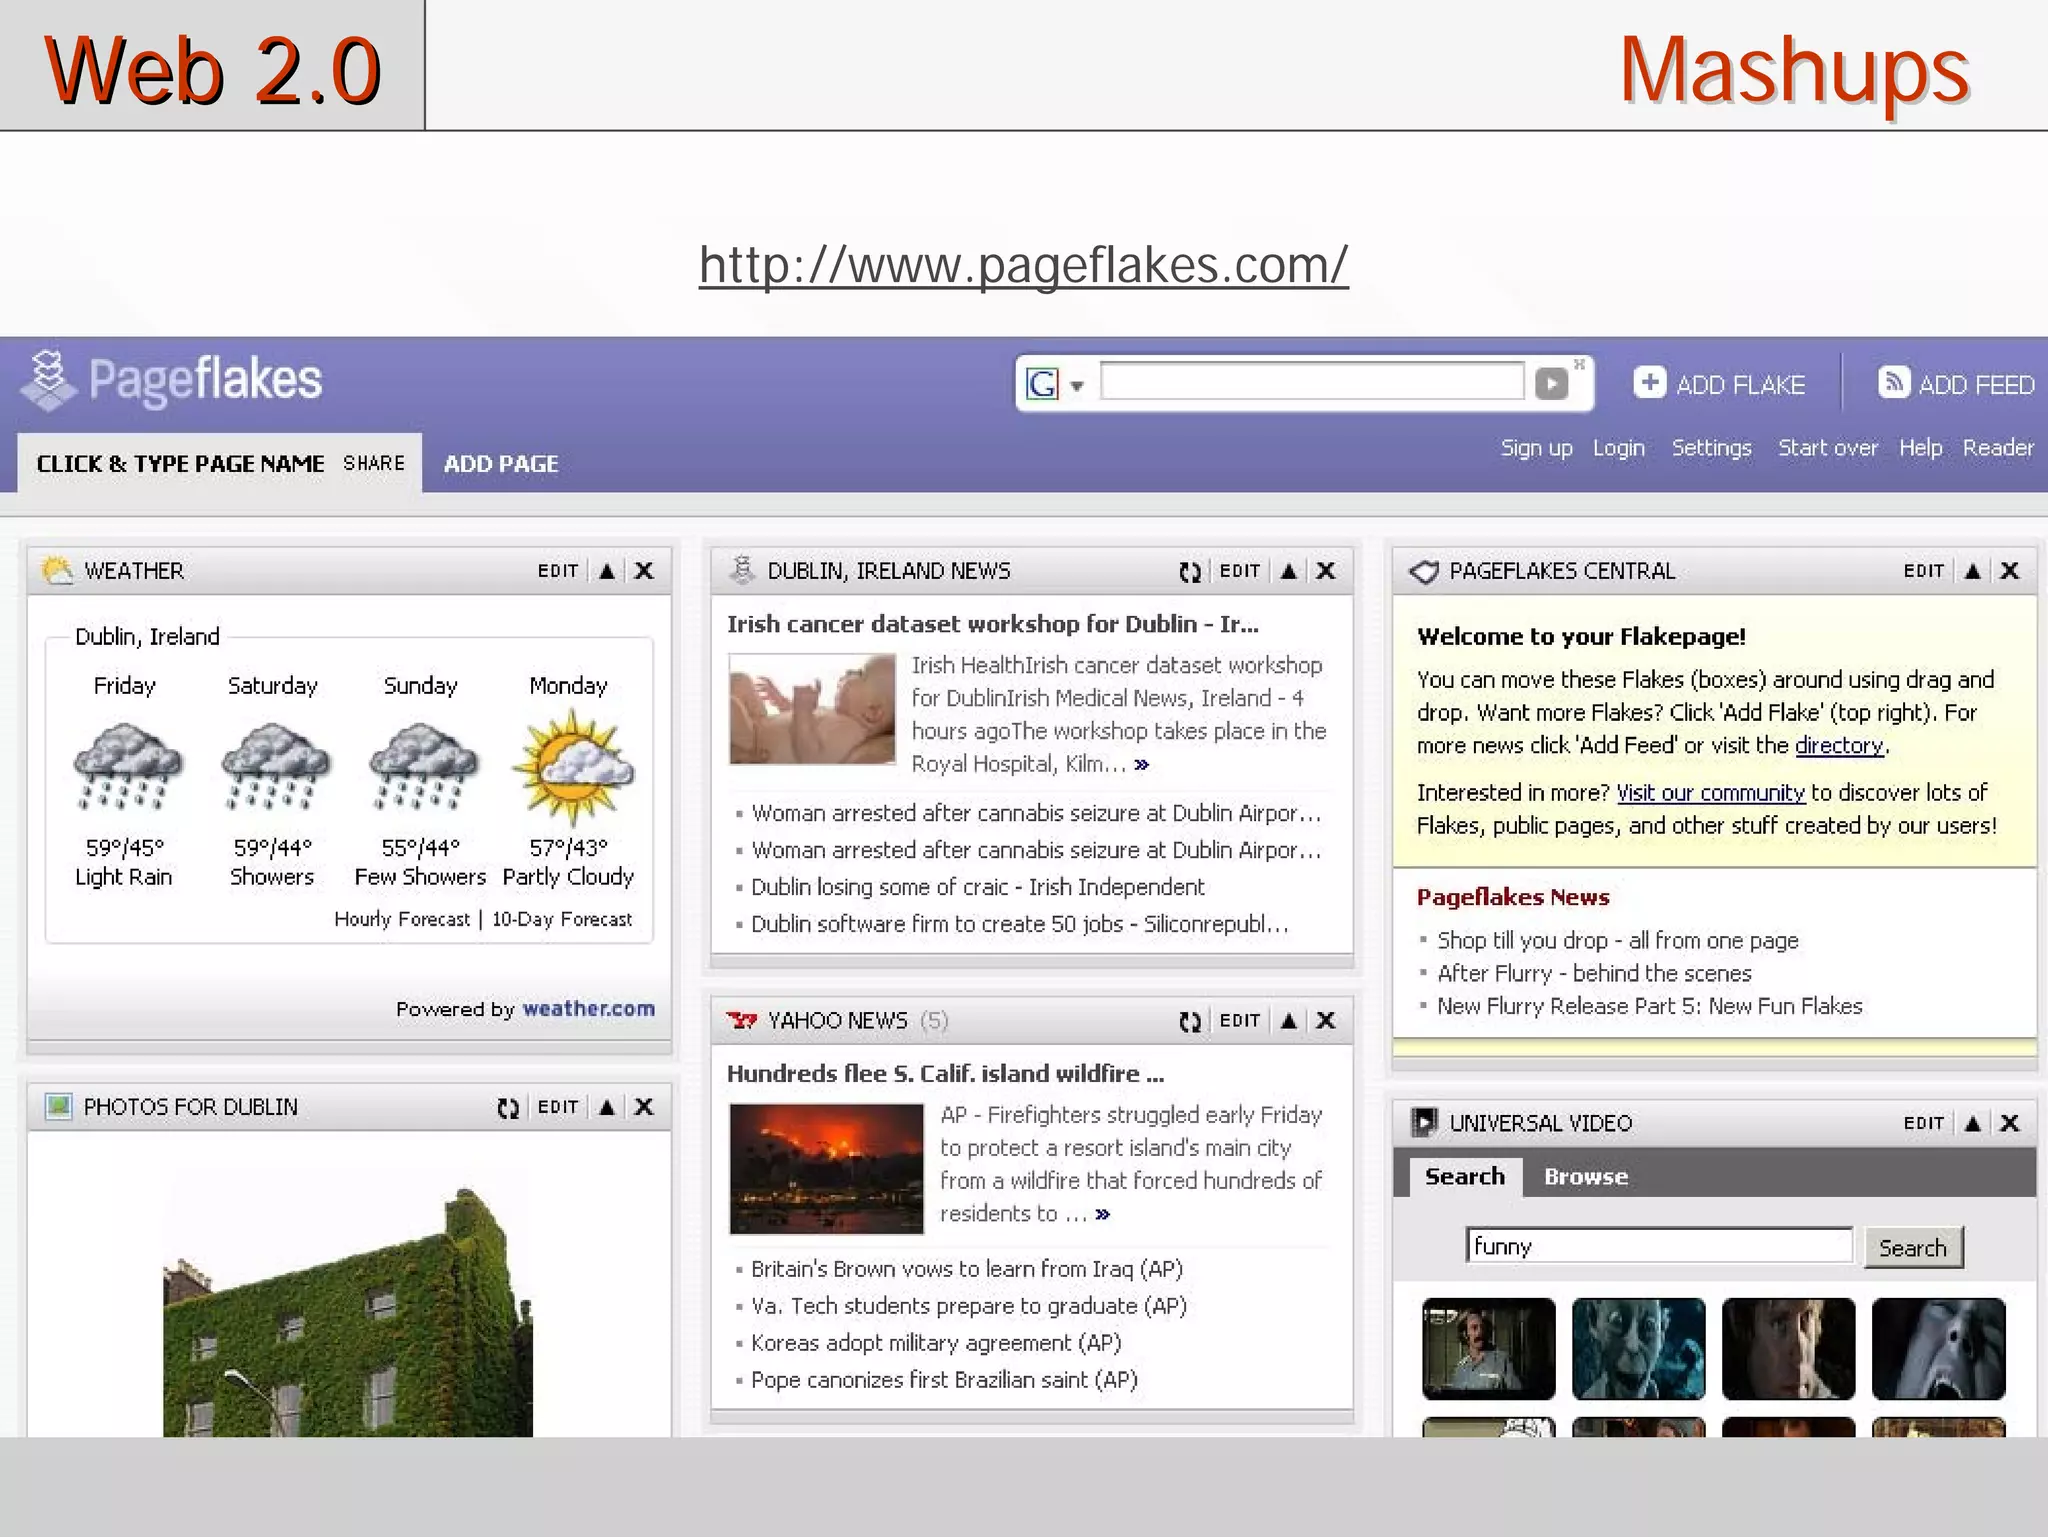
Task: Open the Gollum video thumbnail
Action: click(x=1638, y=1348)
